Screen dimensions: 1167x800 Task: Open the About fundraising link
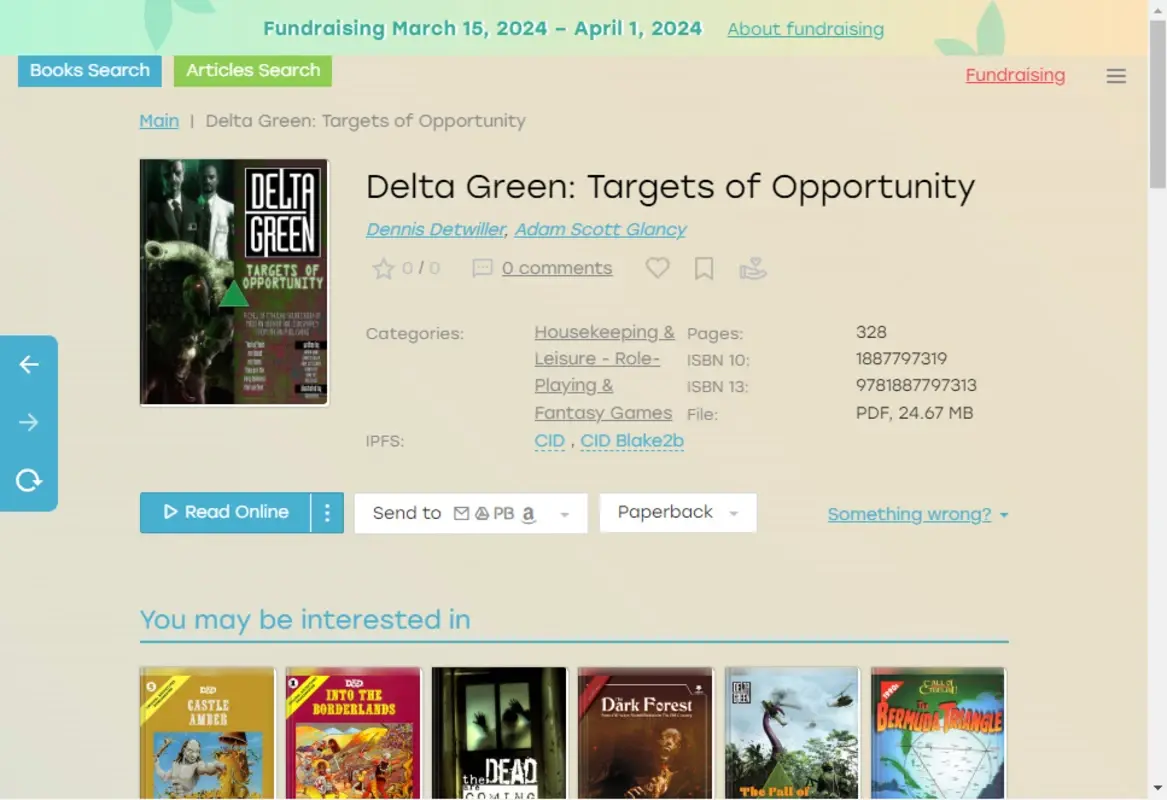805,28
